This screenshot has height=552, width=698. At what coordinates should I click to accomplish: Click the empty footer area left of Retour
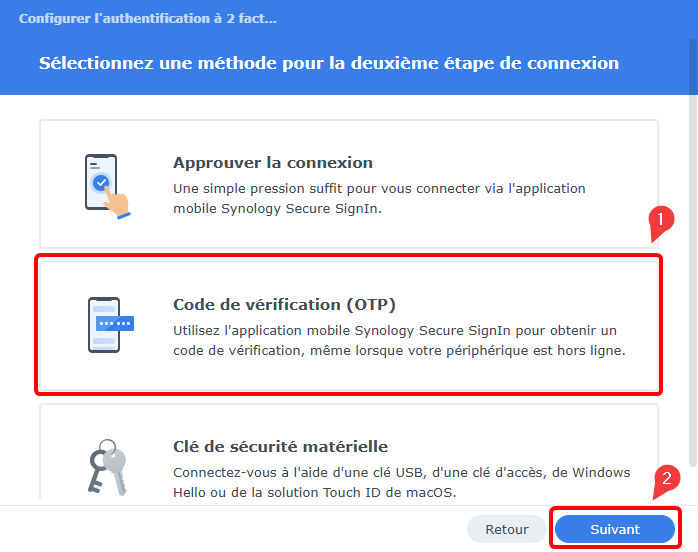coord(230,529)
